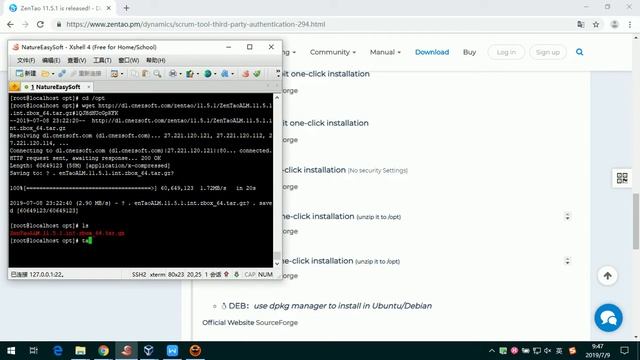
Task: Open the 编辑(E) menu in Xshell
Action: tap(51, 60)
